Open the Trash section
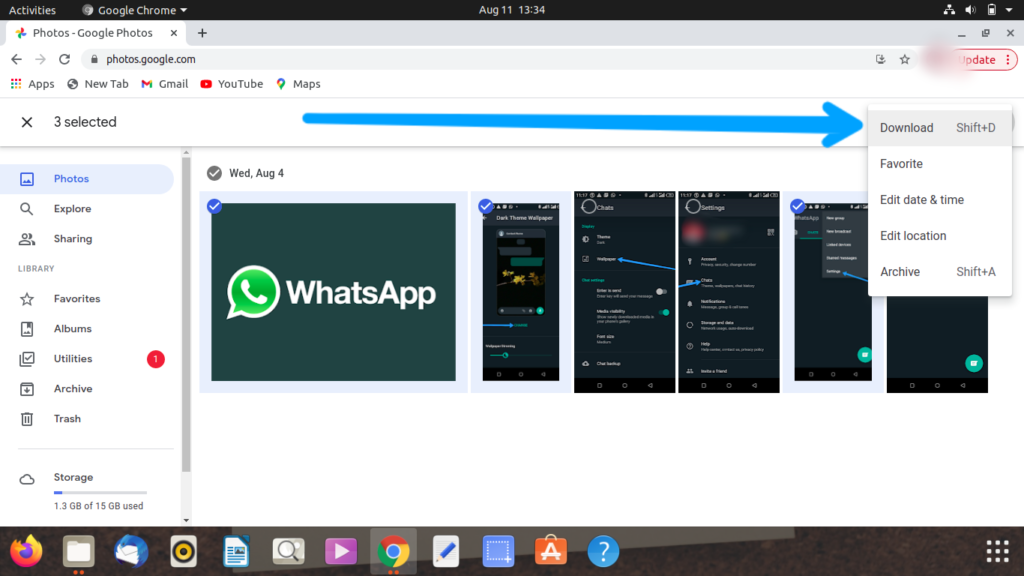Viewport: 1024px width, 576px height. (x=67, y=419)
